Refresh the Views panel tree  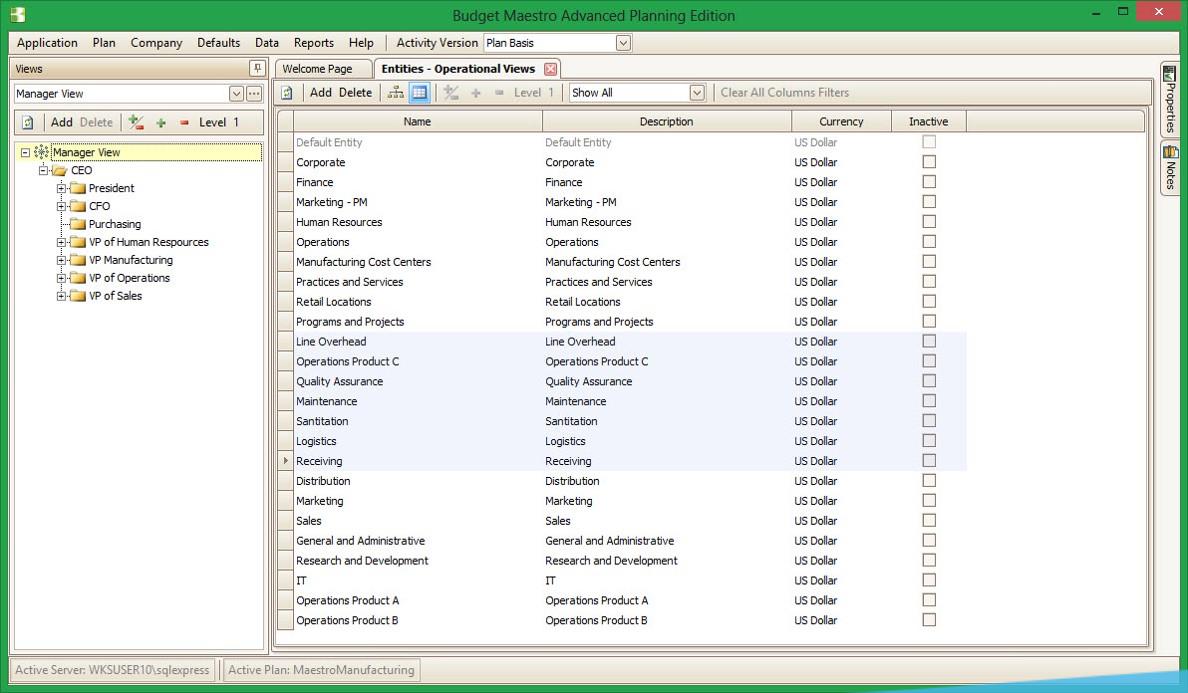pos(28,123)
